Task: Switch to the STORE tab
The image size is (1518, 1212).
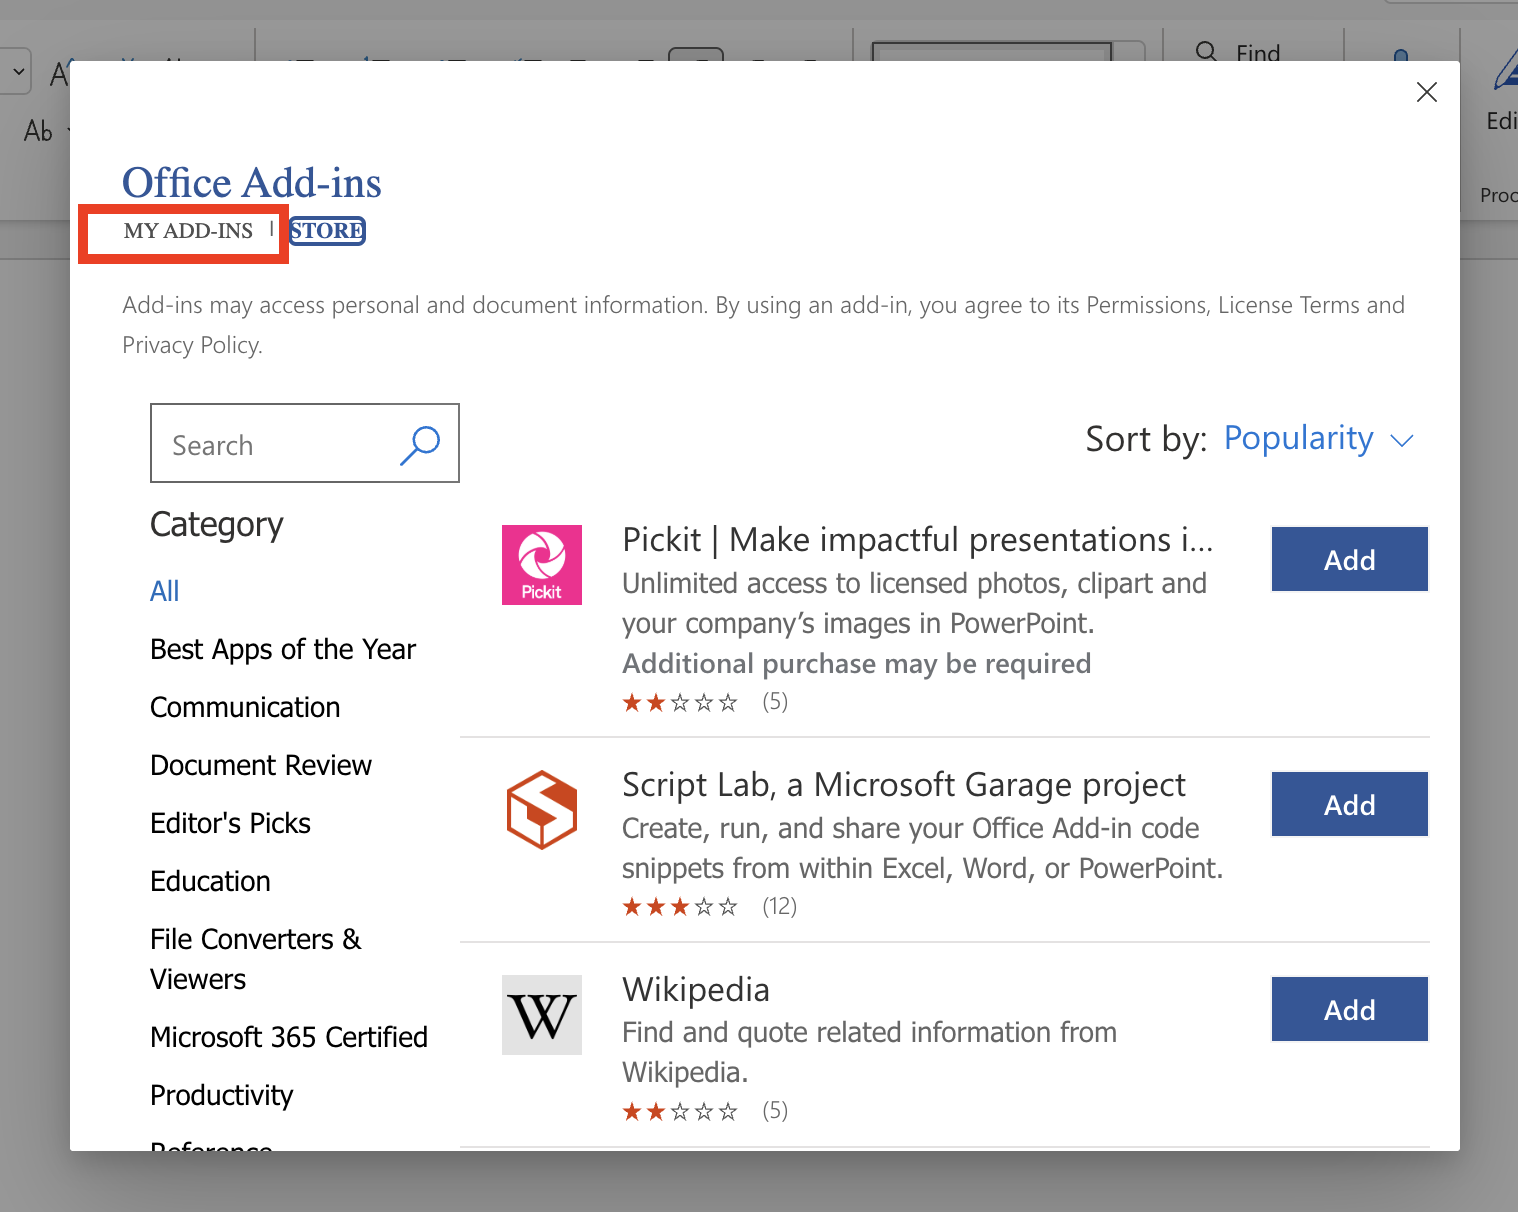Action: click(327, 231)
